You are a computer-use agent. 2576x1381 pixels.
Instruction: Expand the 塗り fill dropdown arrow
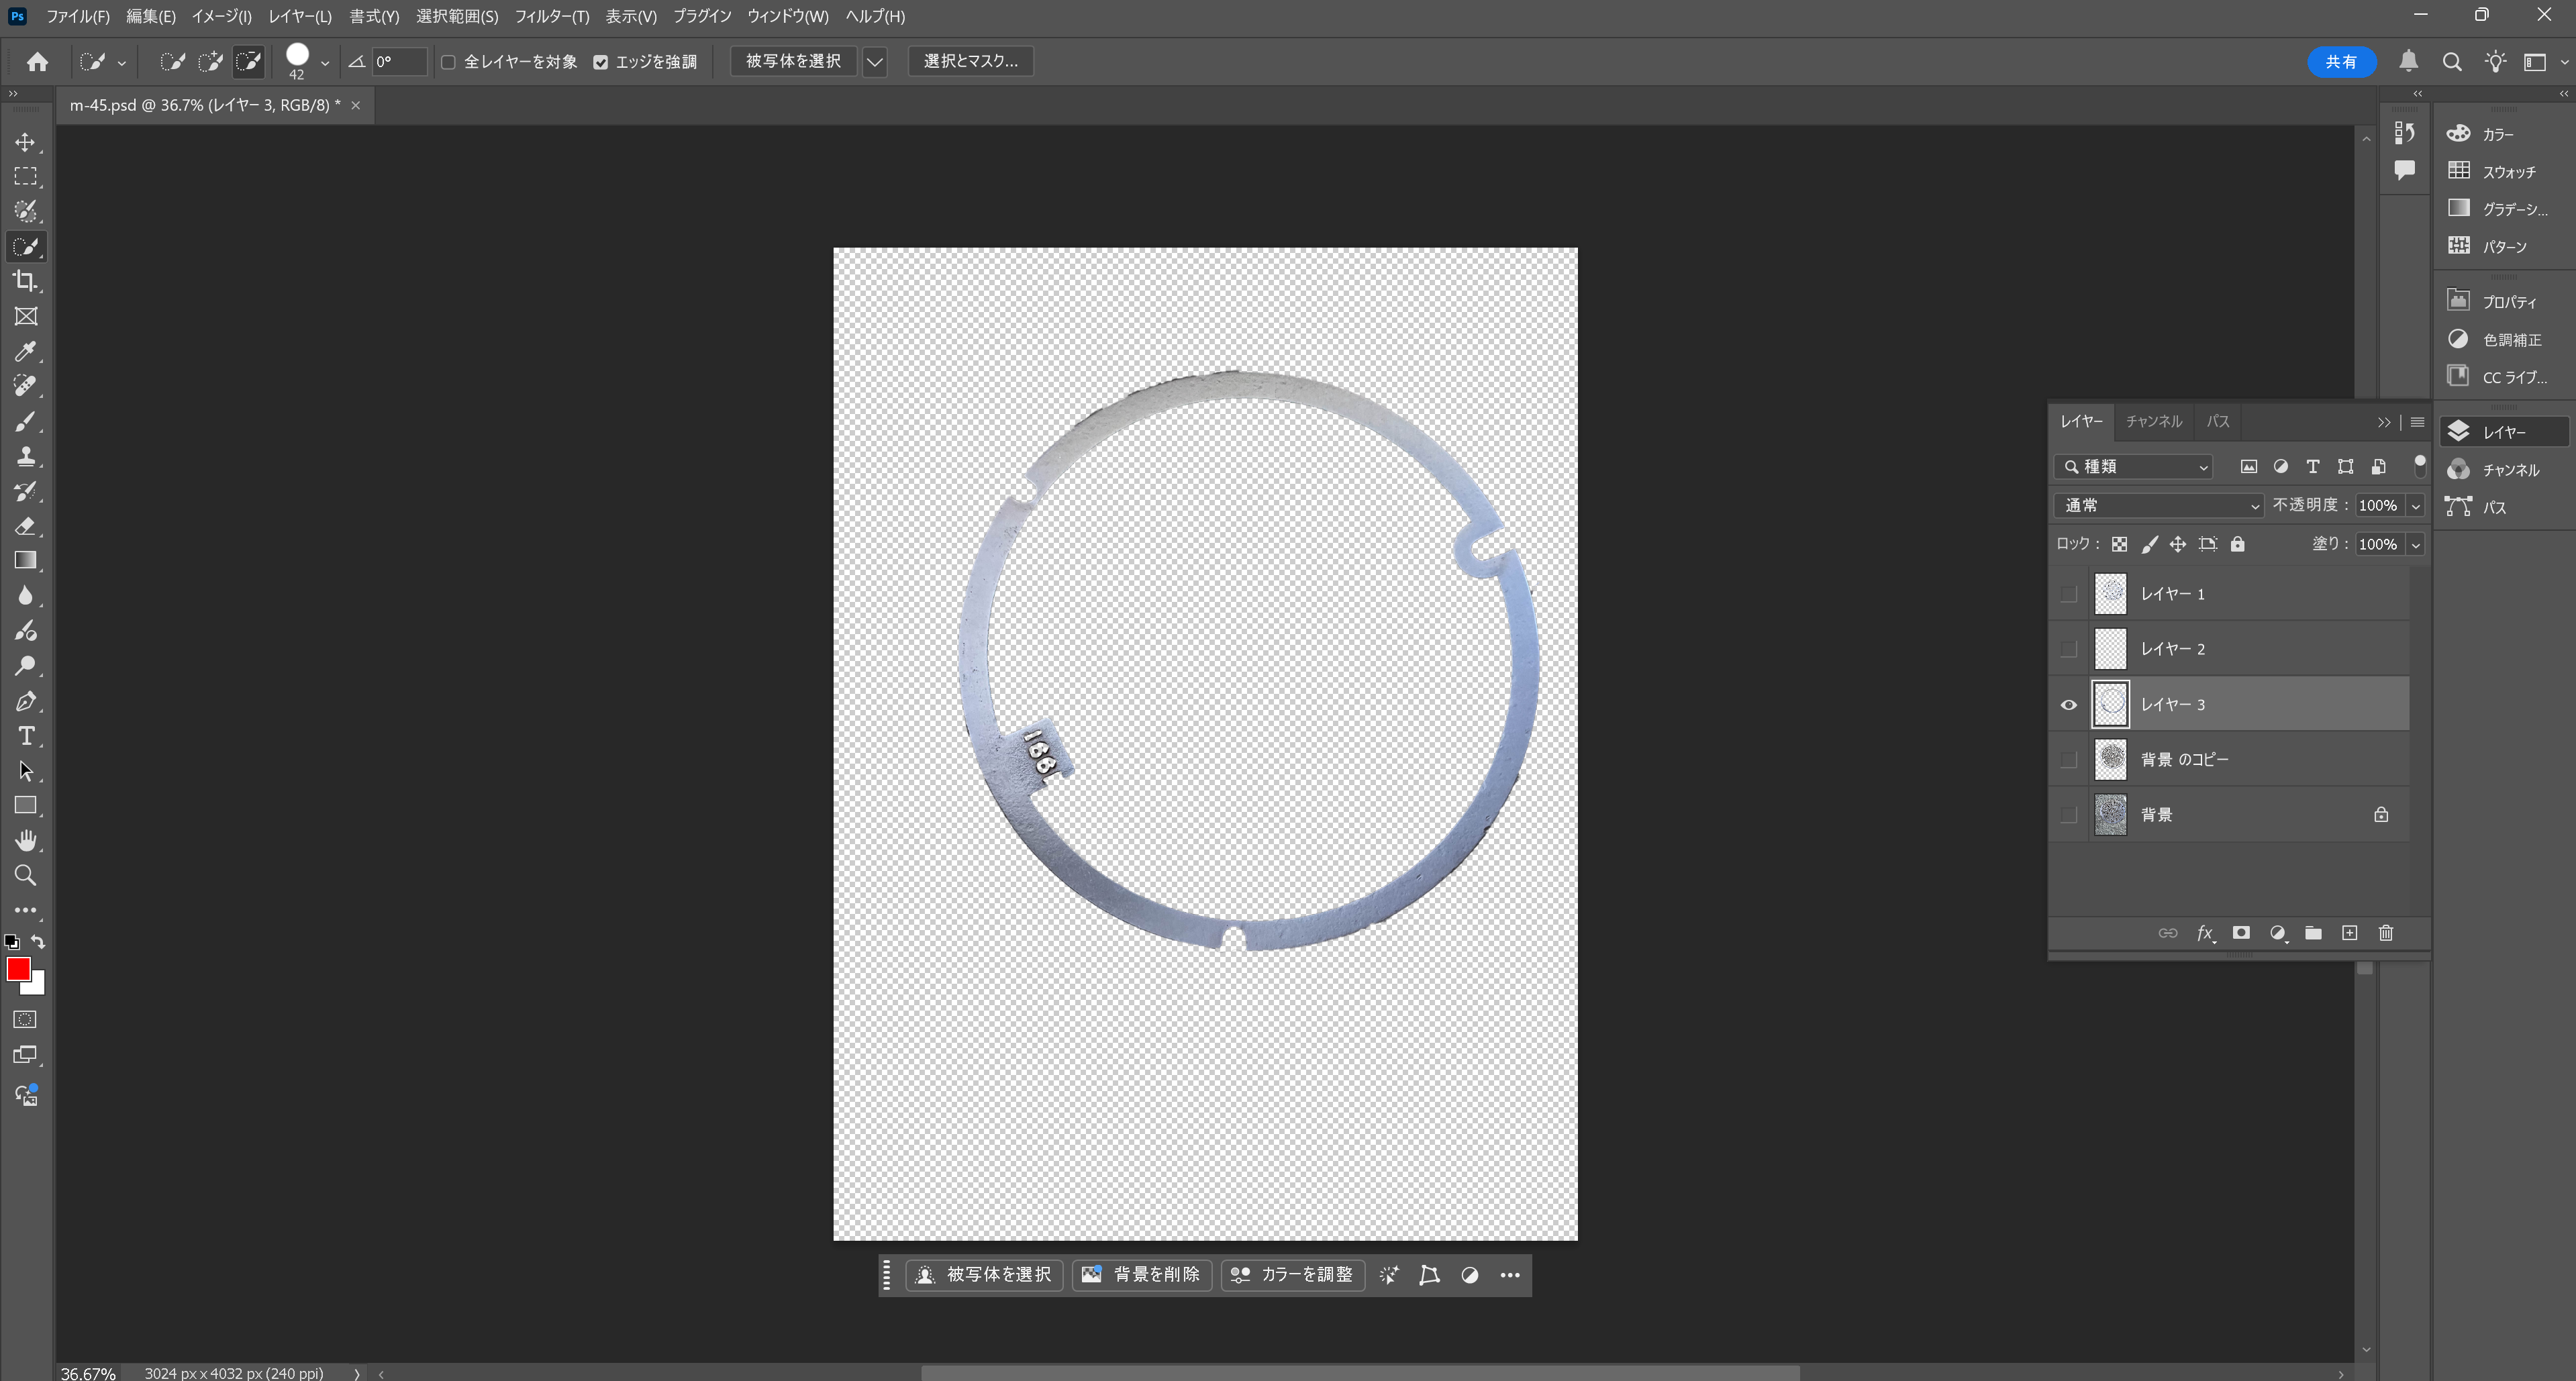point(2415,545)
